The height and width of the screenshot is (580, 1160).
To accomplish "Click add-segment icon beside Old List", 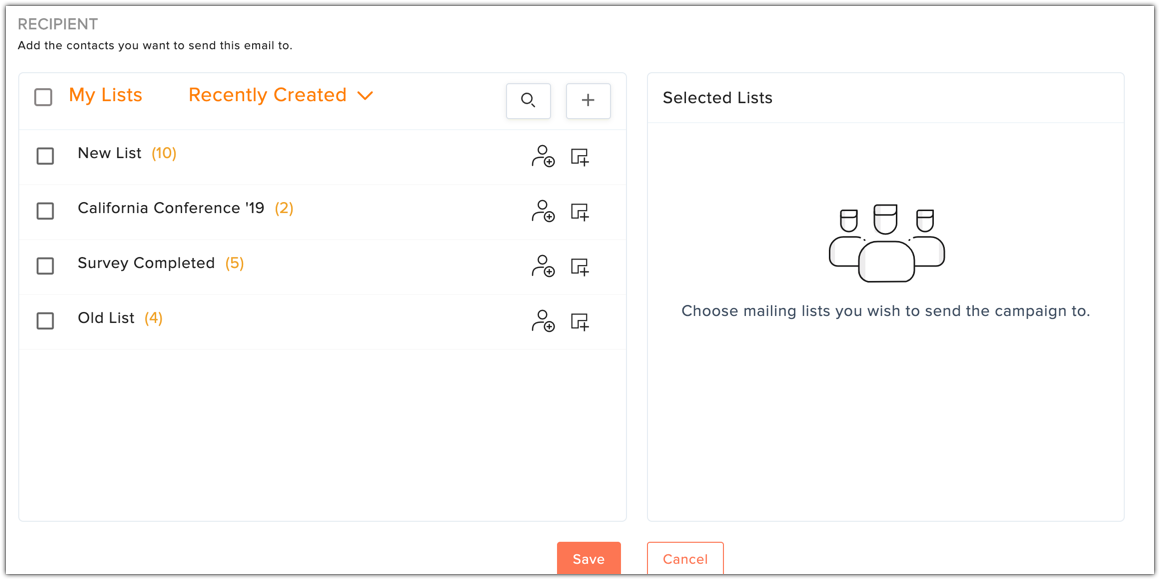I will click(x=580, y=321).
